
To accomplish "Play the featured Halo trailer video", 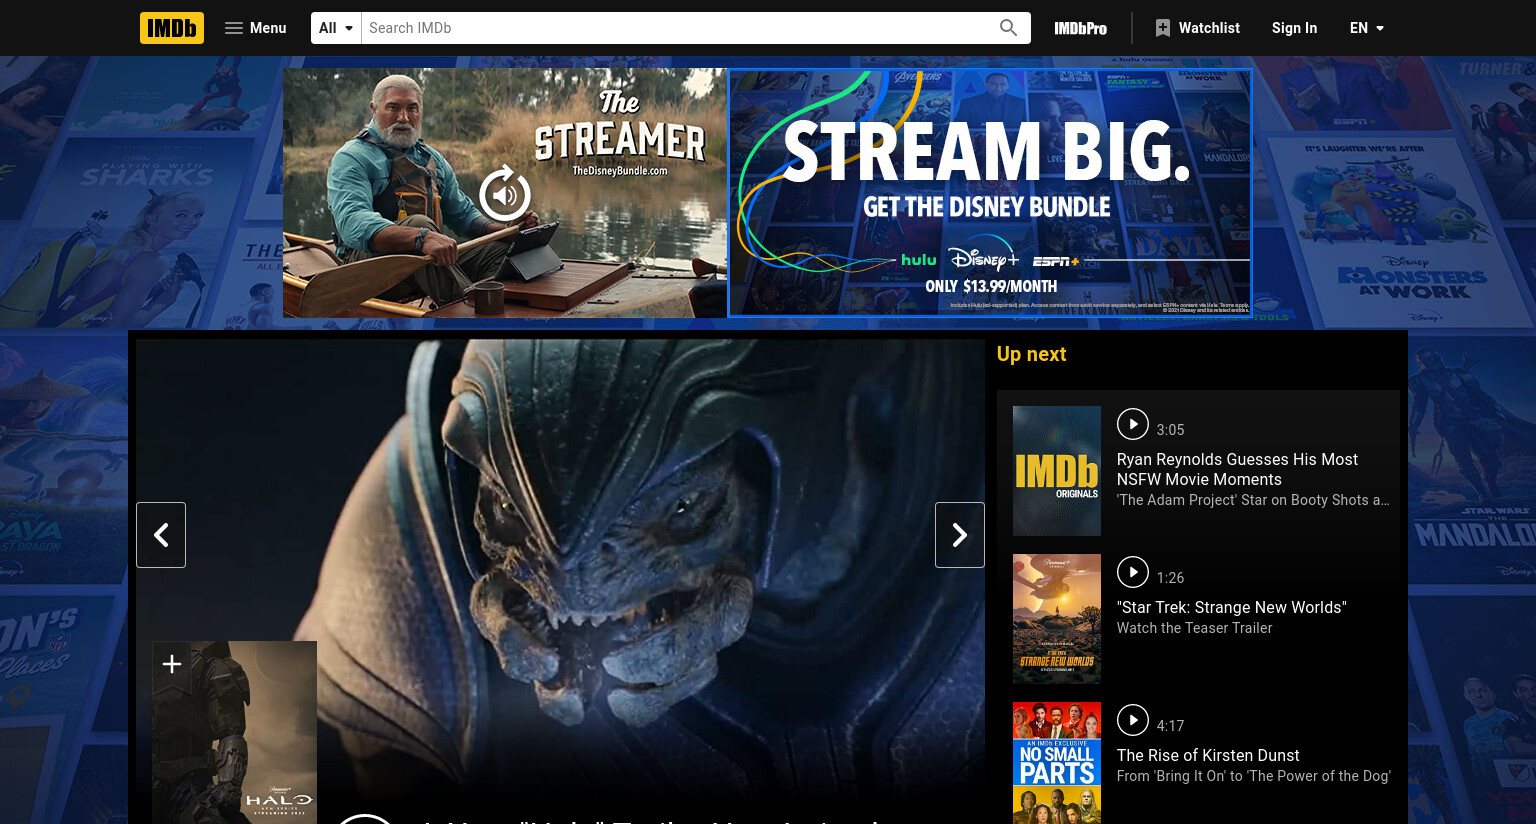I will 364,819.
